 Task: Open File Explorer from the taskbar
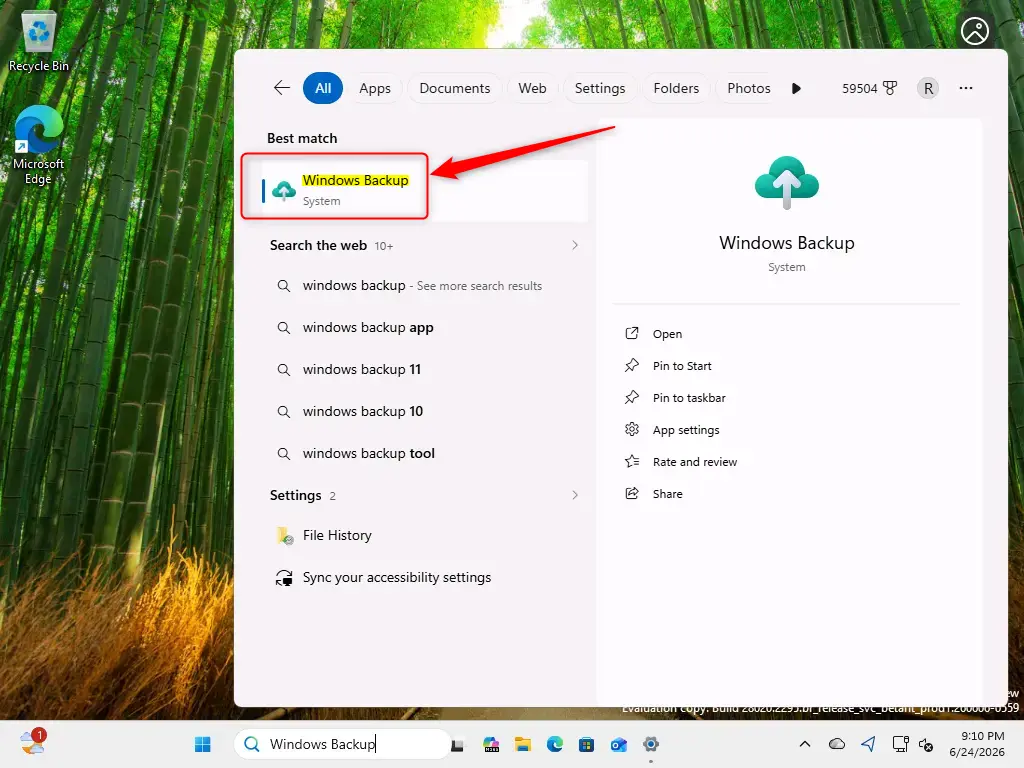point(522,744)
